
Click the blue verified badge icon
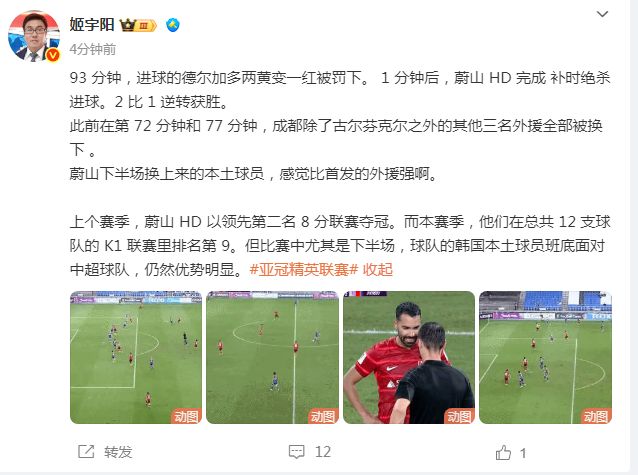(173, 25)
